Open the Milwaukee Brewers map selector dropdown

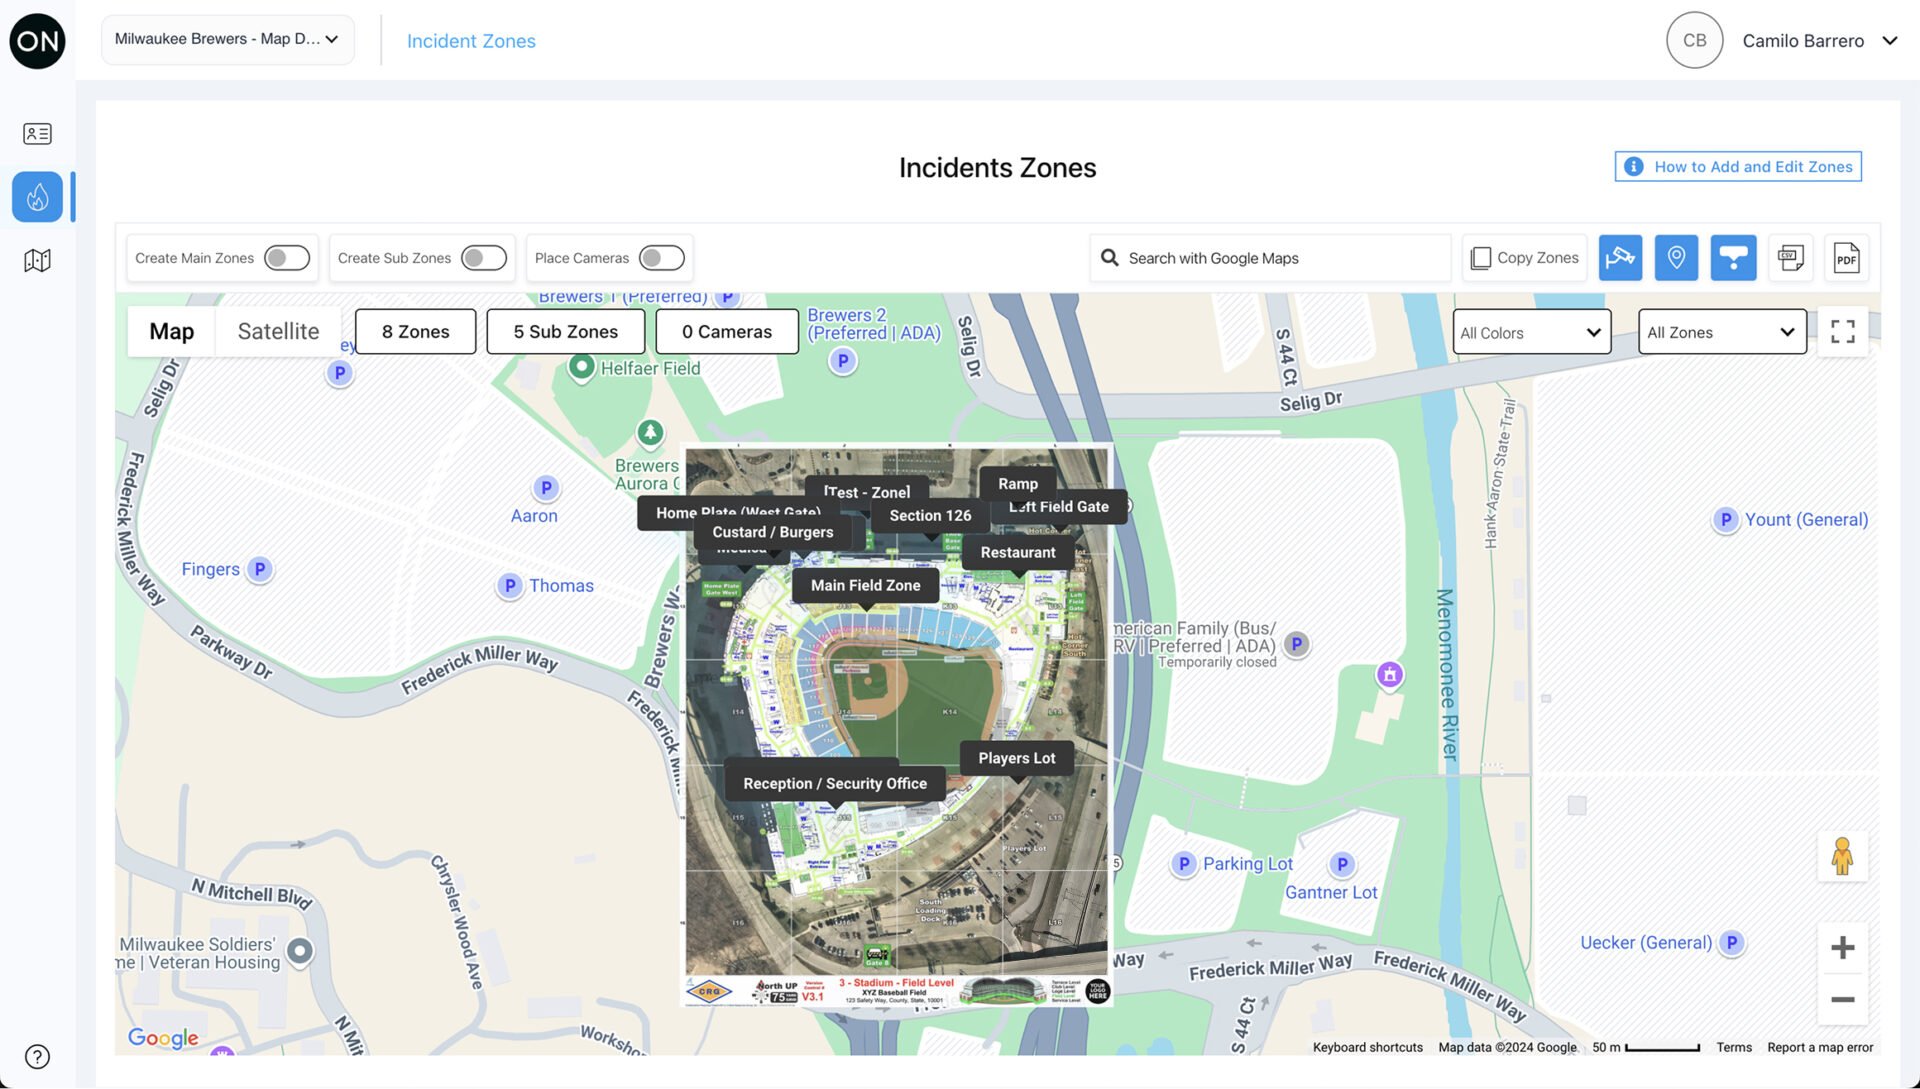pyautogui.click(x=227, y=39)
